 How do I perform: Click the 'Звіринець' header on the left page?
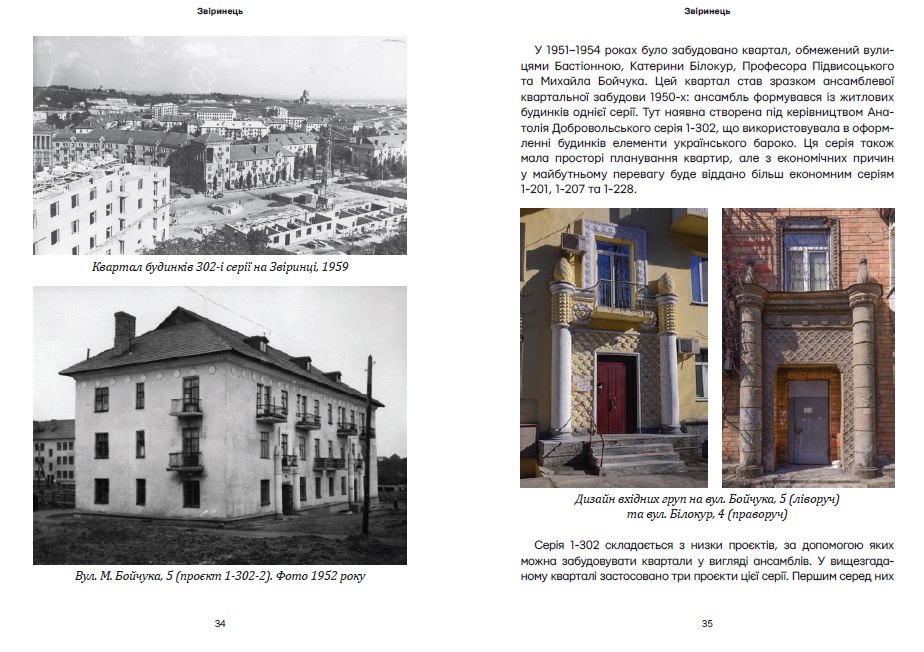[x=220, y=12]
